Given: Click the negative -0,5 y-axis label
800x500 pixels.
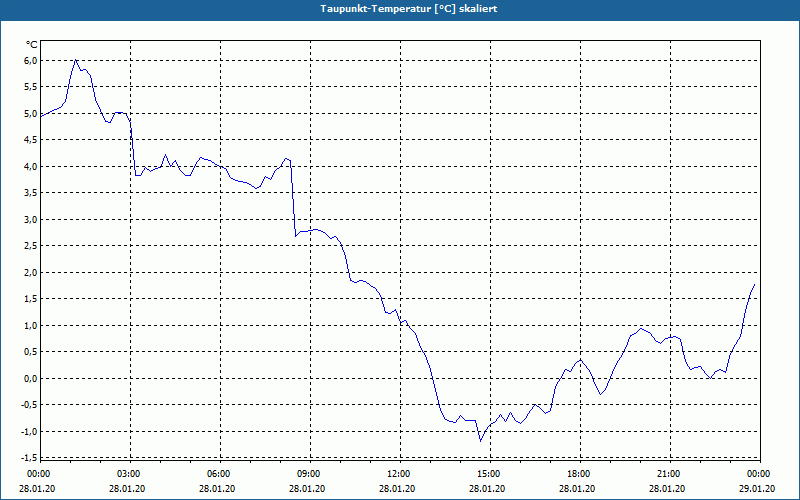Looking at the screenshot, I should 30,406.
